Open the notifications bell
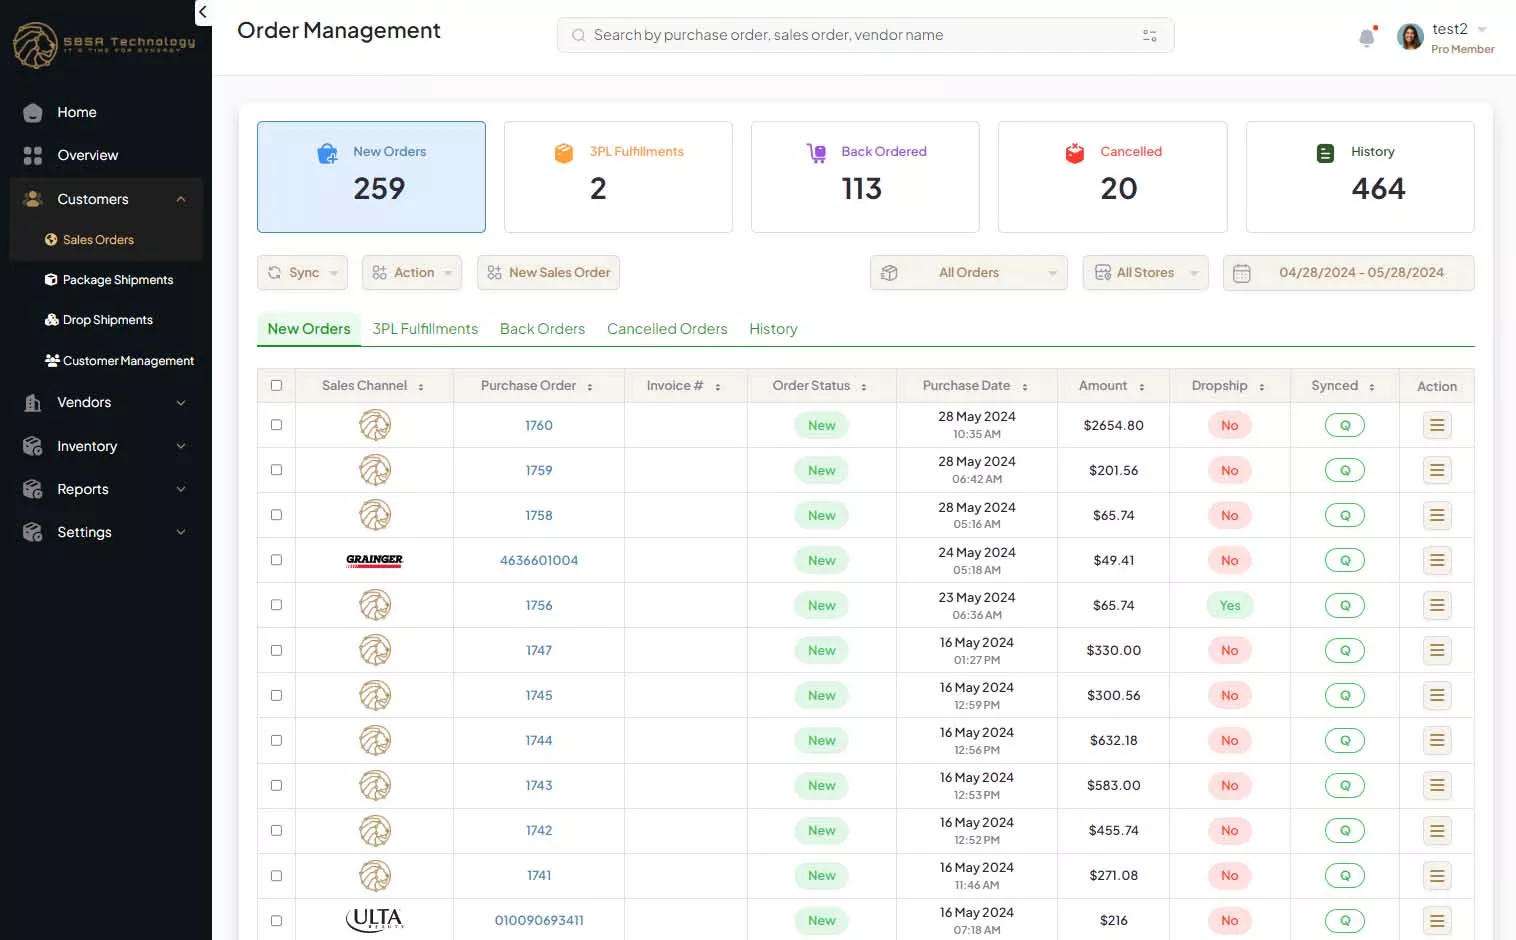Image resolution: width=1516 pixels, height=940 pixels. point(1366,38)
